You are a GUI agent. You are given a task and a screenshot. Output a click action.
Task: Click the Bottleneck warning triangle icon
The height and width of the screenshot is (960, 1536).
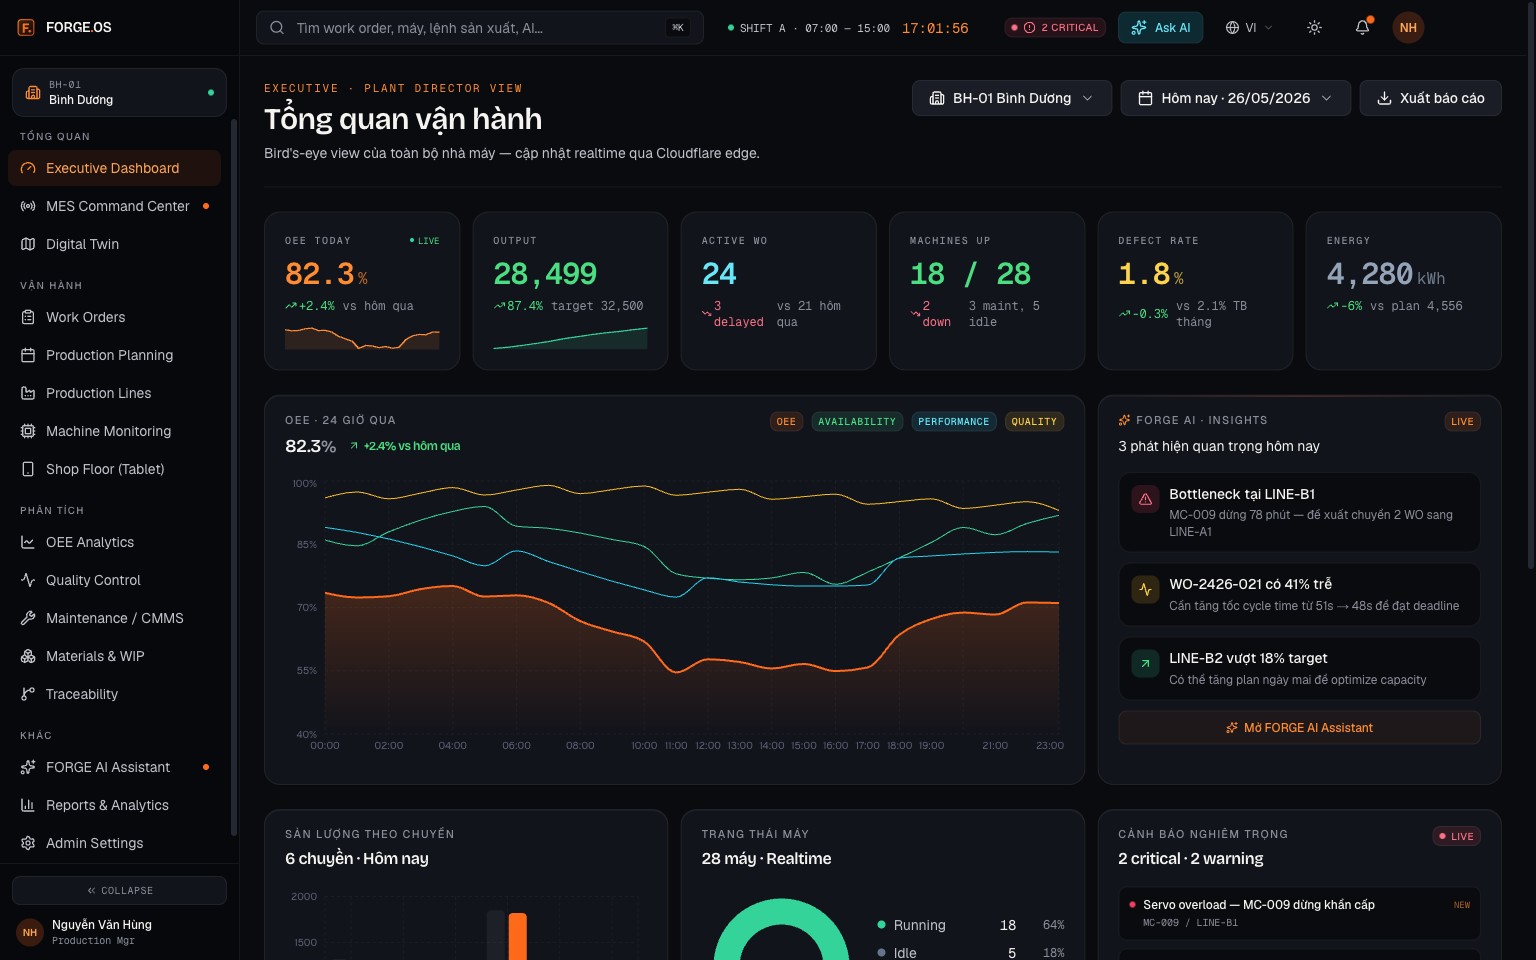click(1145, 499)
